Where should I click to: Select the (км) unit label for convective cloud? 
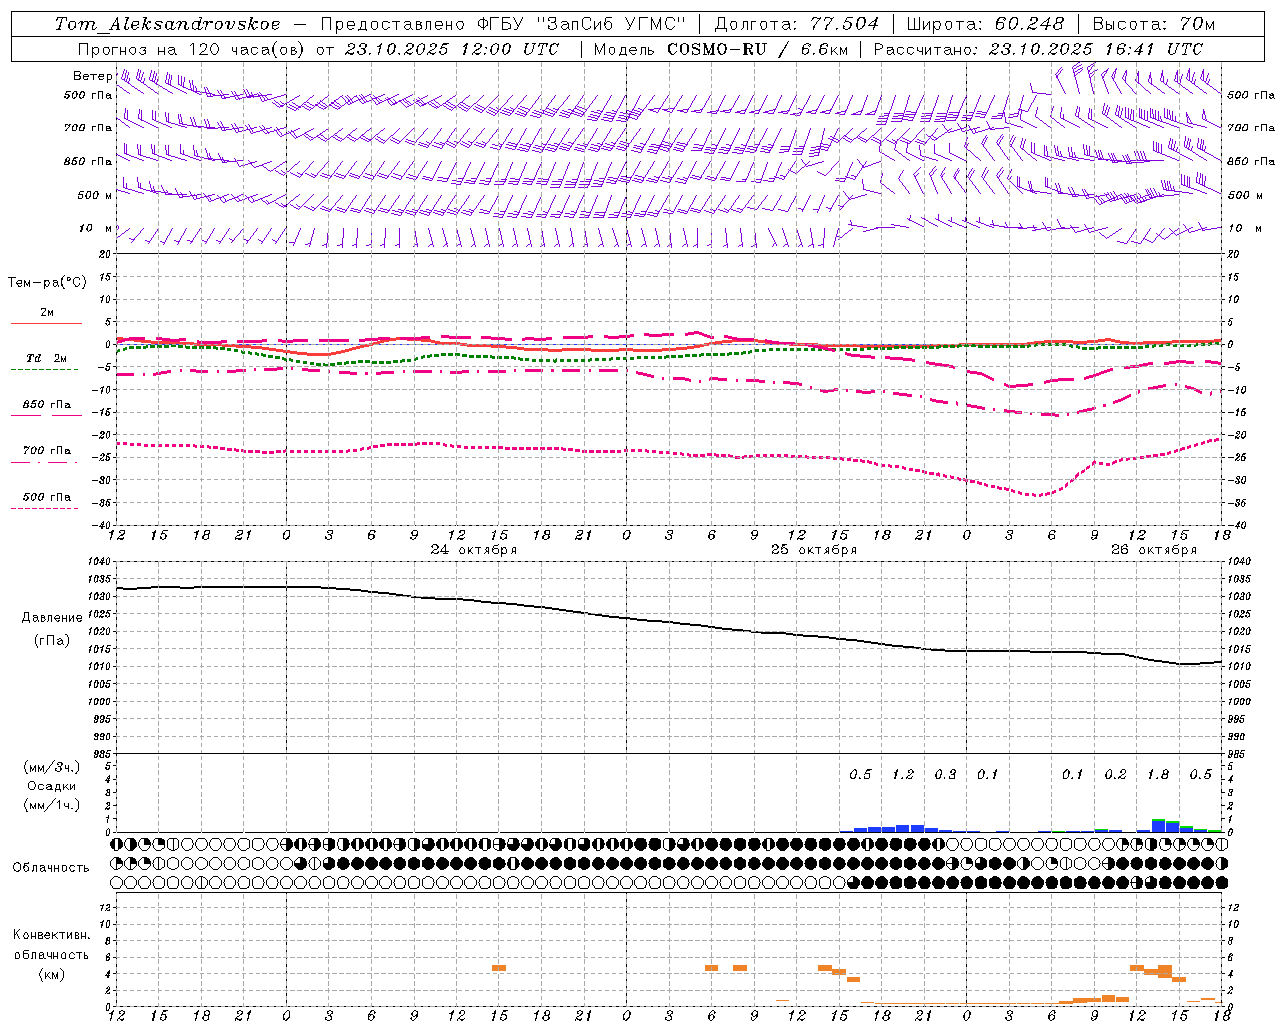click(x=52, y=974)
